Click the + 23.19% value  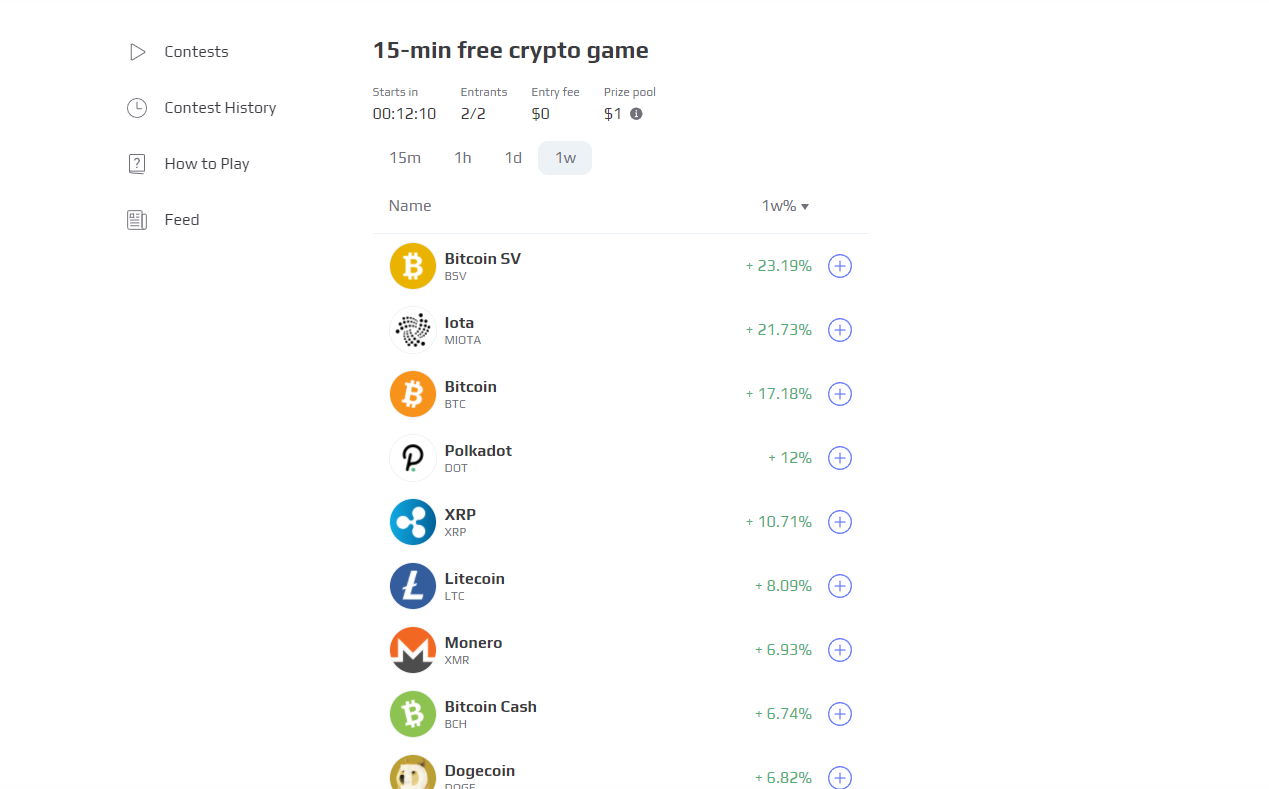tap(779, 266)
